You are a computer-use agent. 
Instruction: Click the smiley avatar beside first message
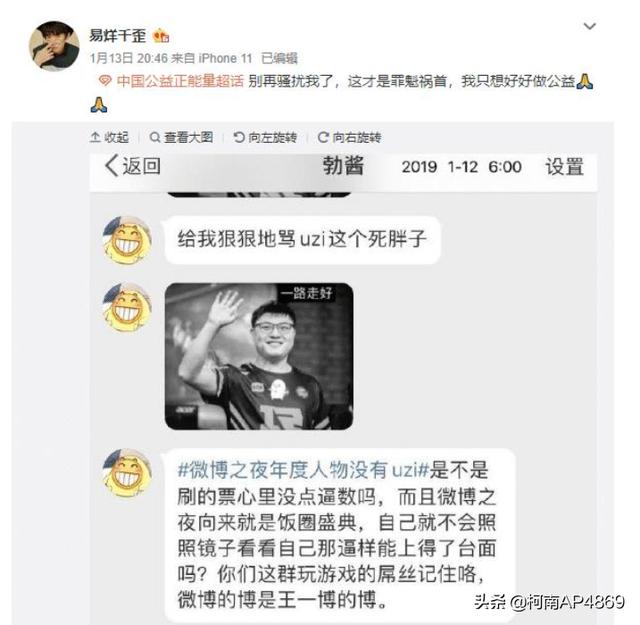pos(127,240)
